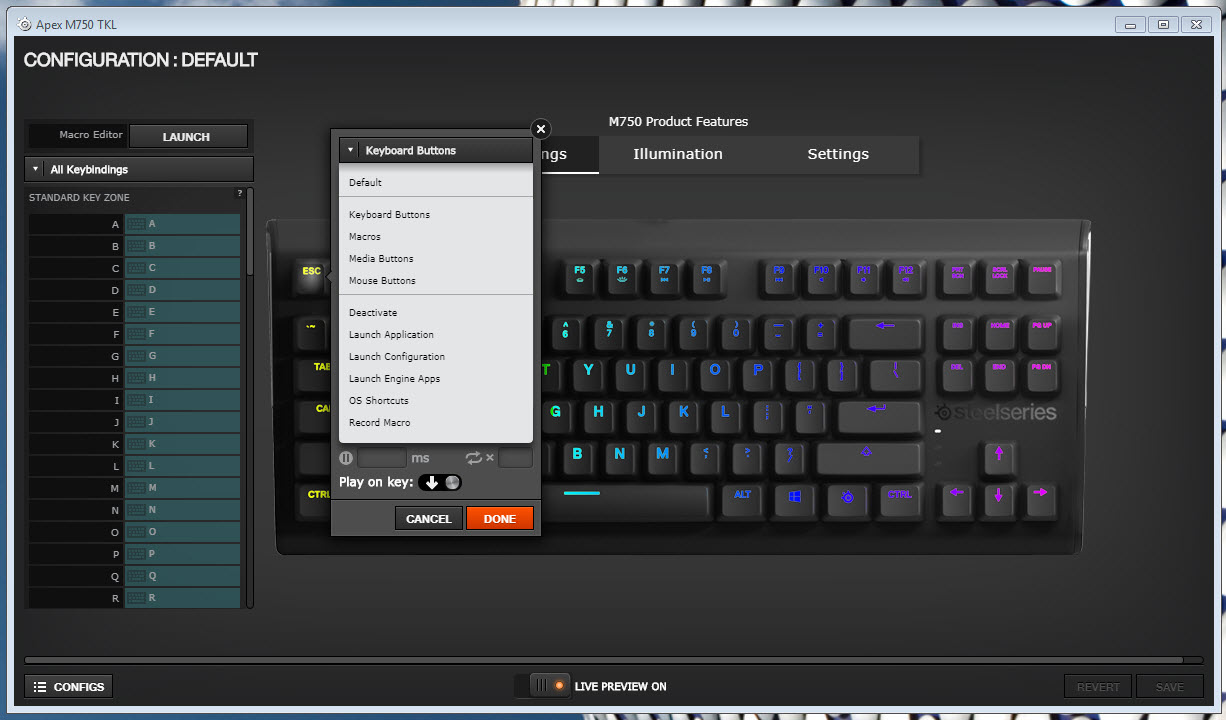This screenshot has width=1226, height=720.
Task: Select the F12 key on keyboard image
Action: coord(906,277)
